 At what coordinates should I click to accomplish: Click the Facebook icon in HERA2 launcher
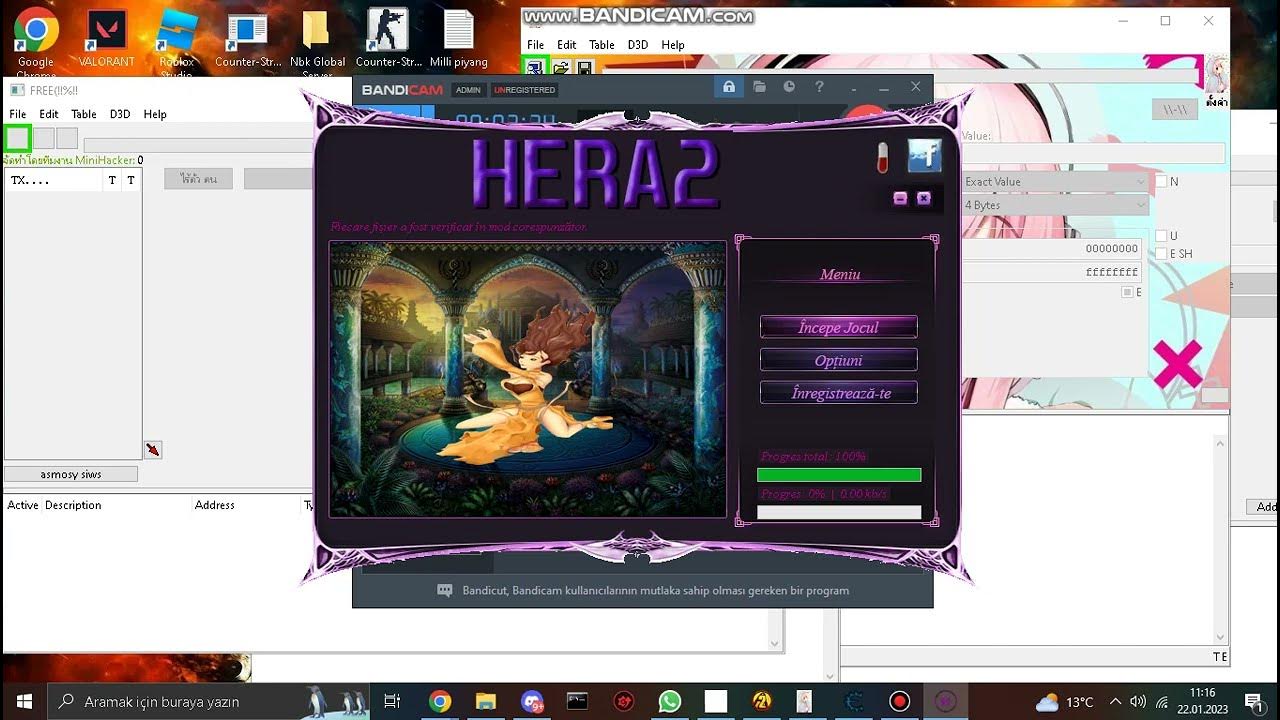(924, 156)
